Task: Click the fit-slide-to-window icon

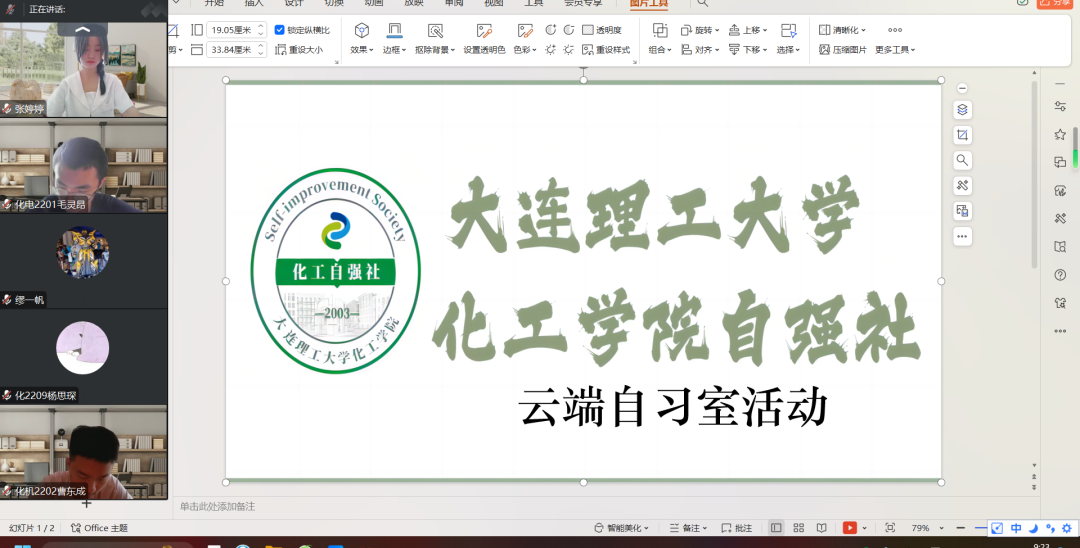Action: tap(890, 528)
